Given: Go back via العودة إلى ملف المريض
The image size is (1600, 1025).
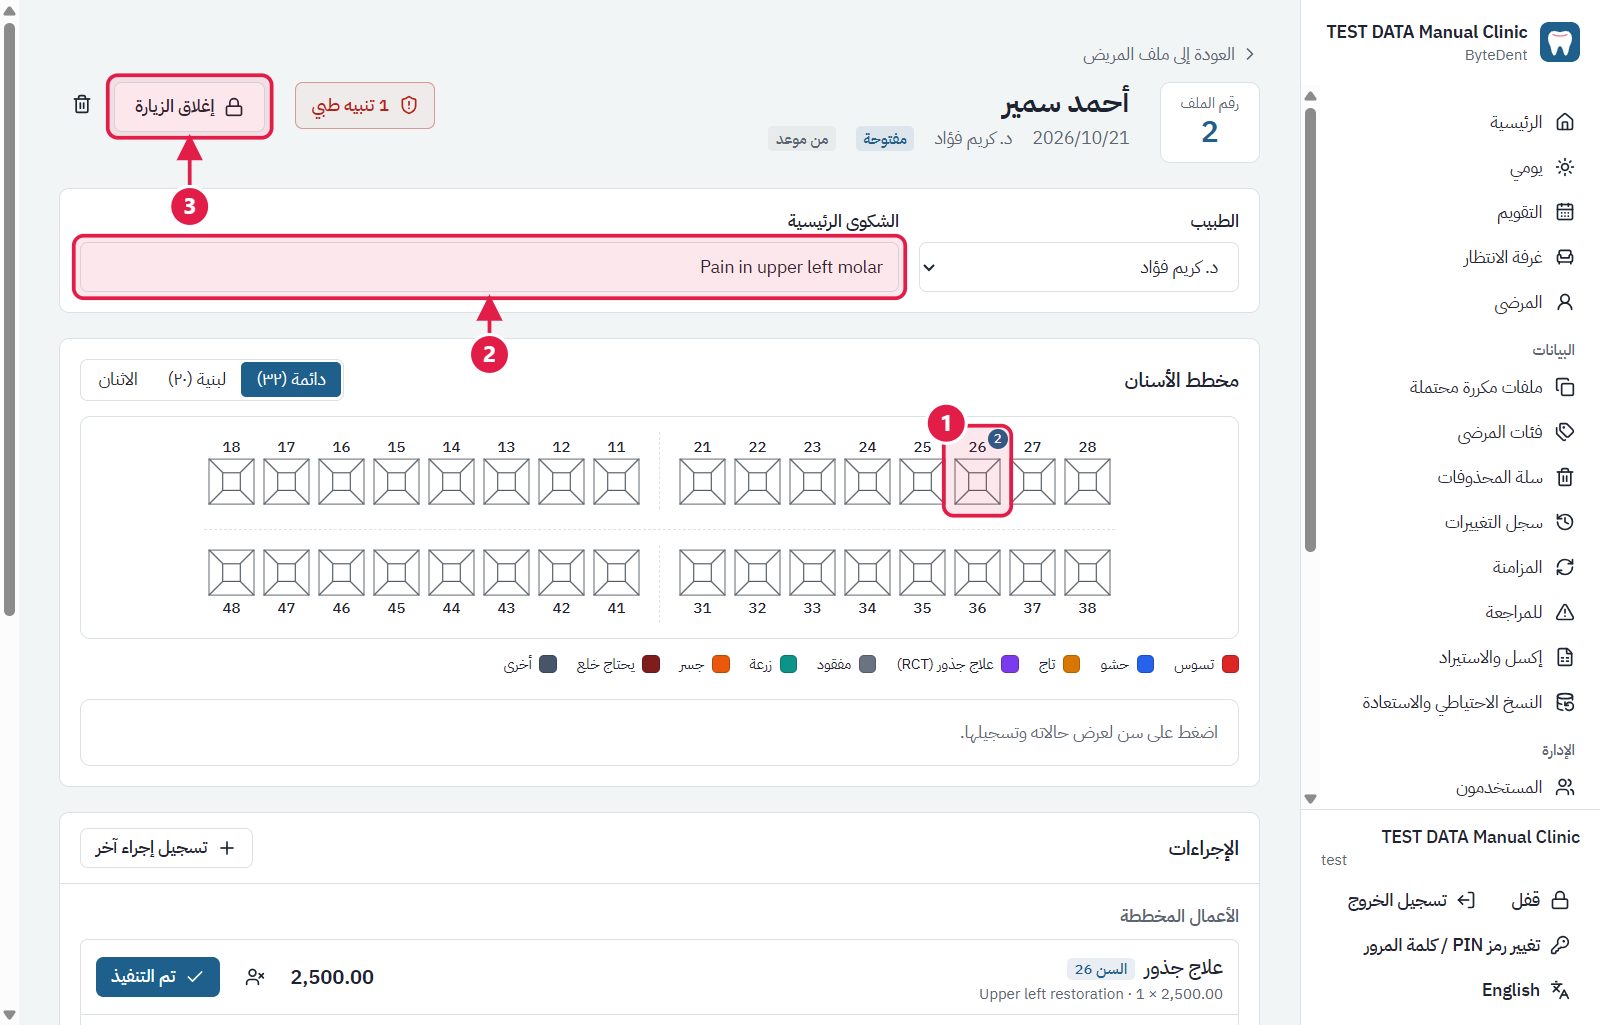Looking at the screenshot, I should click(1168, 54).
